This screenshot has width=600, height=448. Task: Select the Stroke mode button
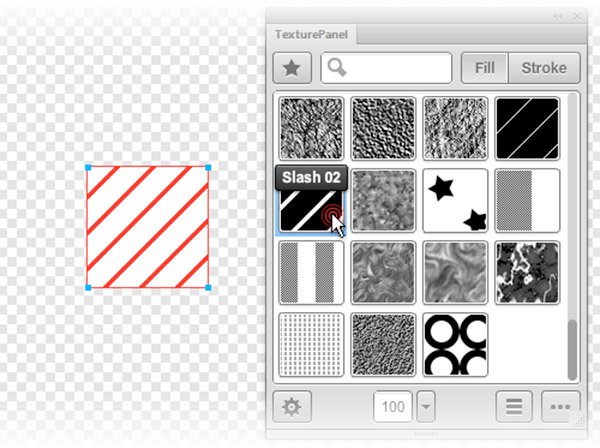(x=544, y=68)
